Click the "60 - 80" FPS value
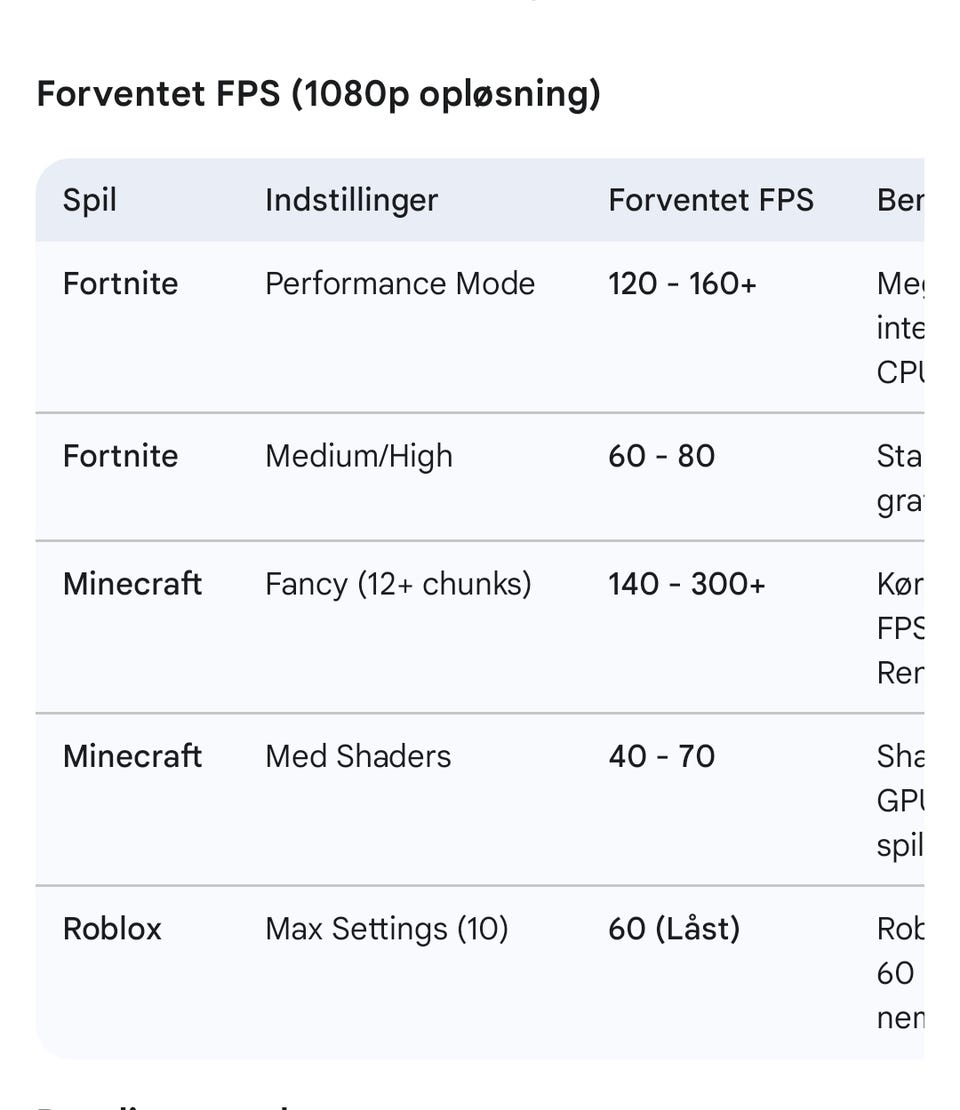 661,456
